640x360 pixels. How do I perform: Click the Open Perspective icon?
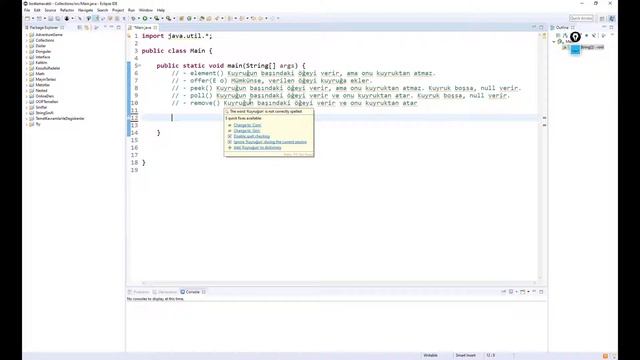[602, 18]
